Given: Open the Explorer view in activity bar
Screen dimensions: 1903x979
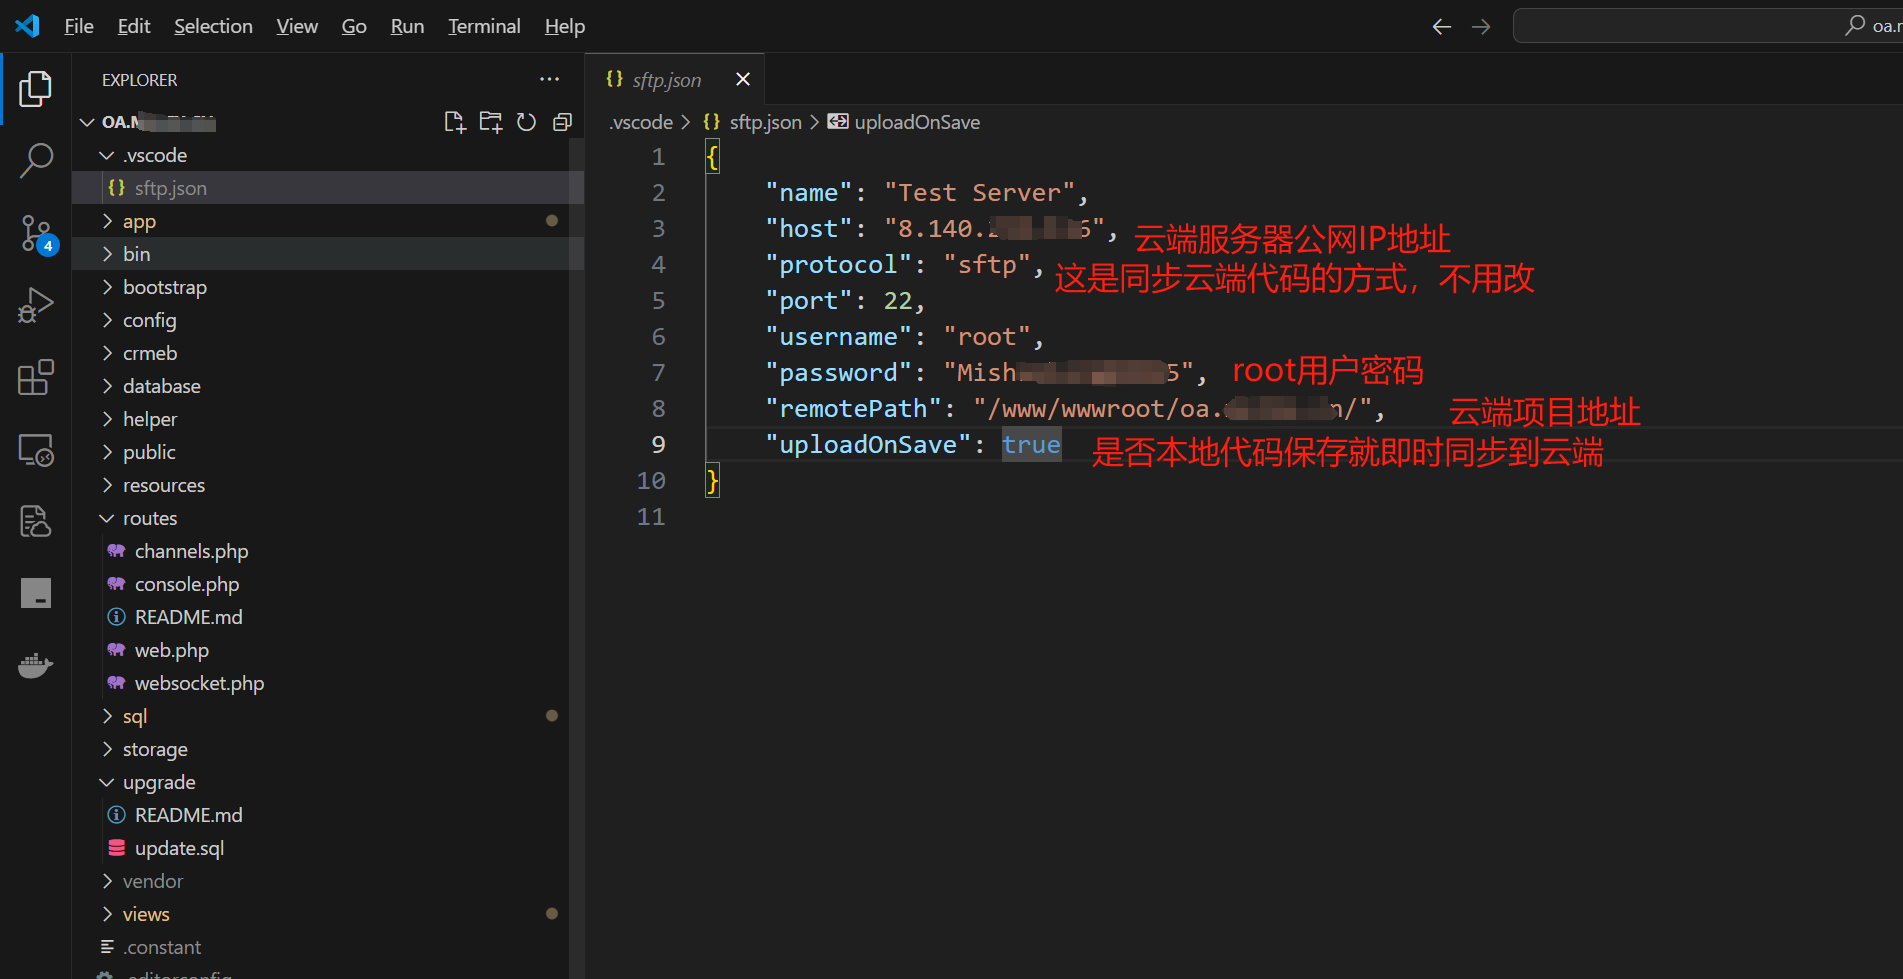Looking at the screenshot, I should (x=36, y=89).
